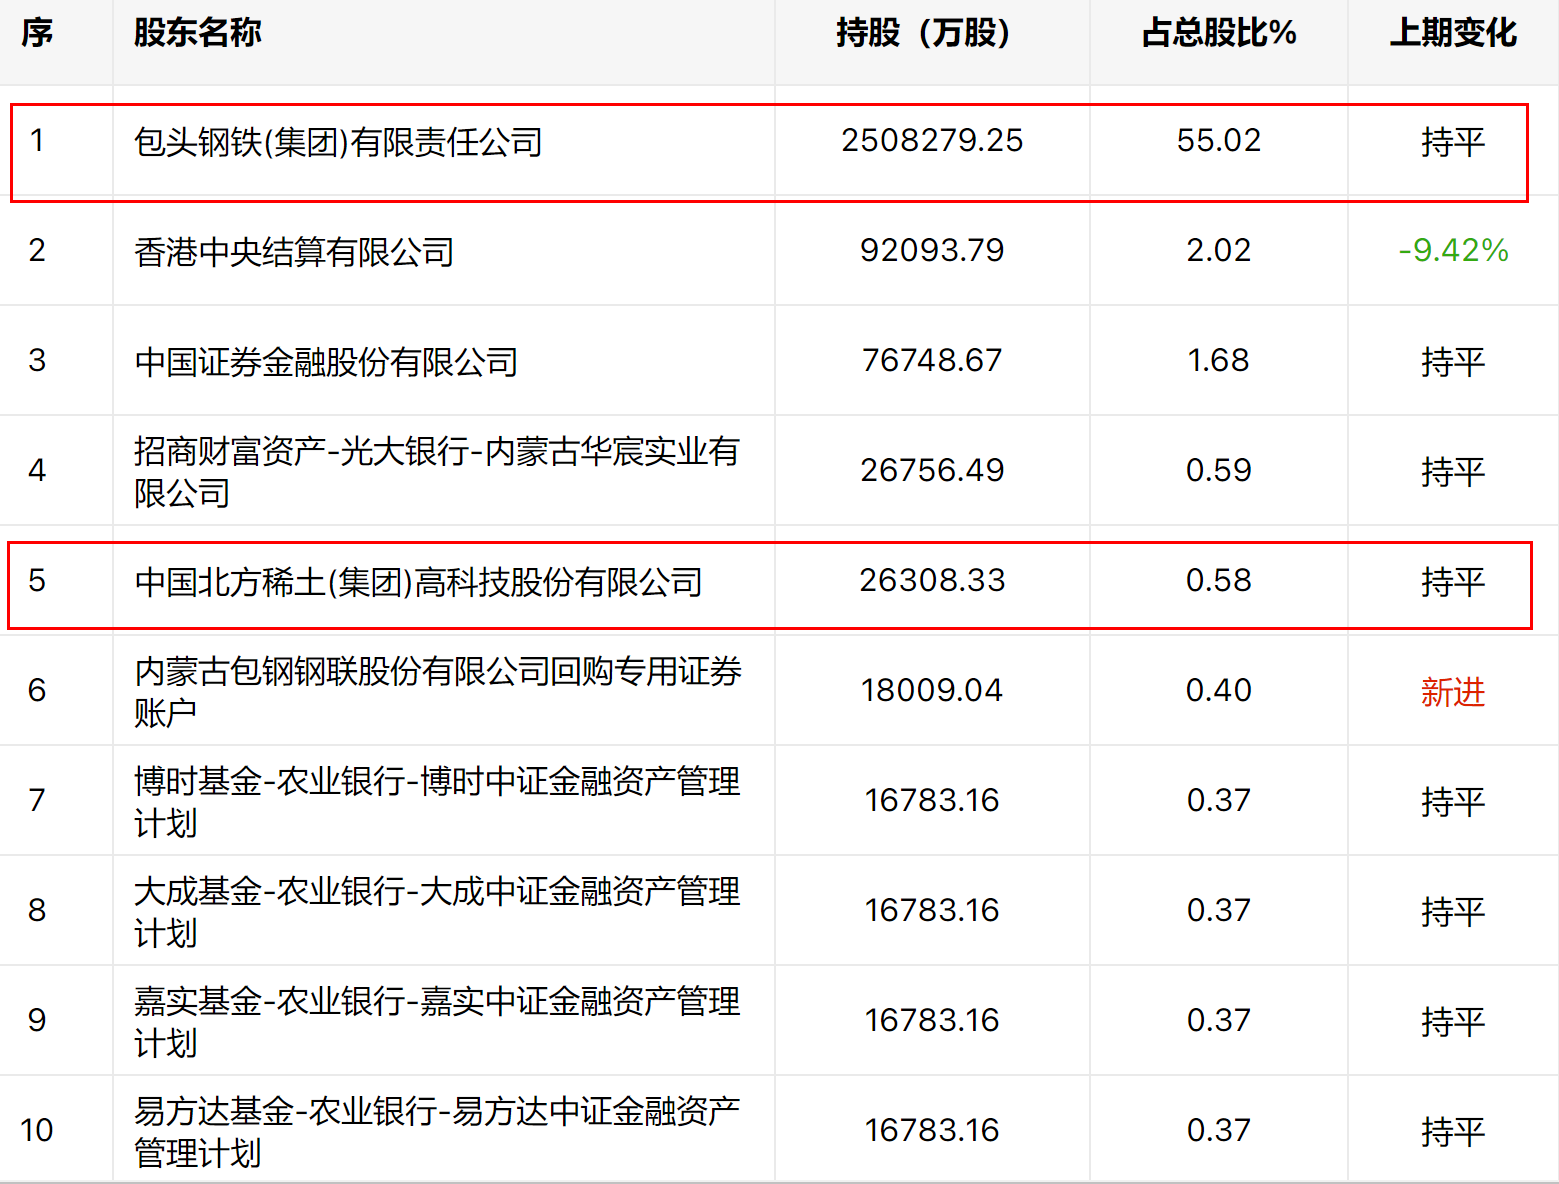1559x1184 pixels.
Task: Click the percentage 55.02
Action: point(1219,140)
